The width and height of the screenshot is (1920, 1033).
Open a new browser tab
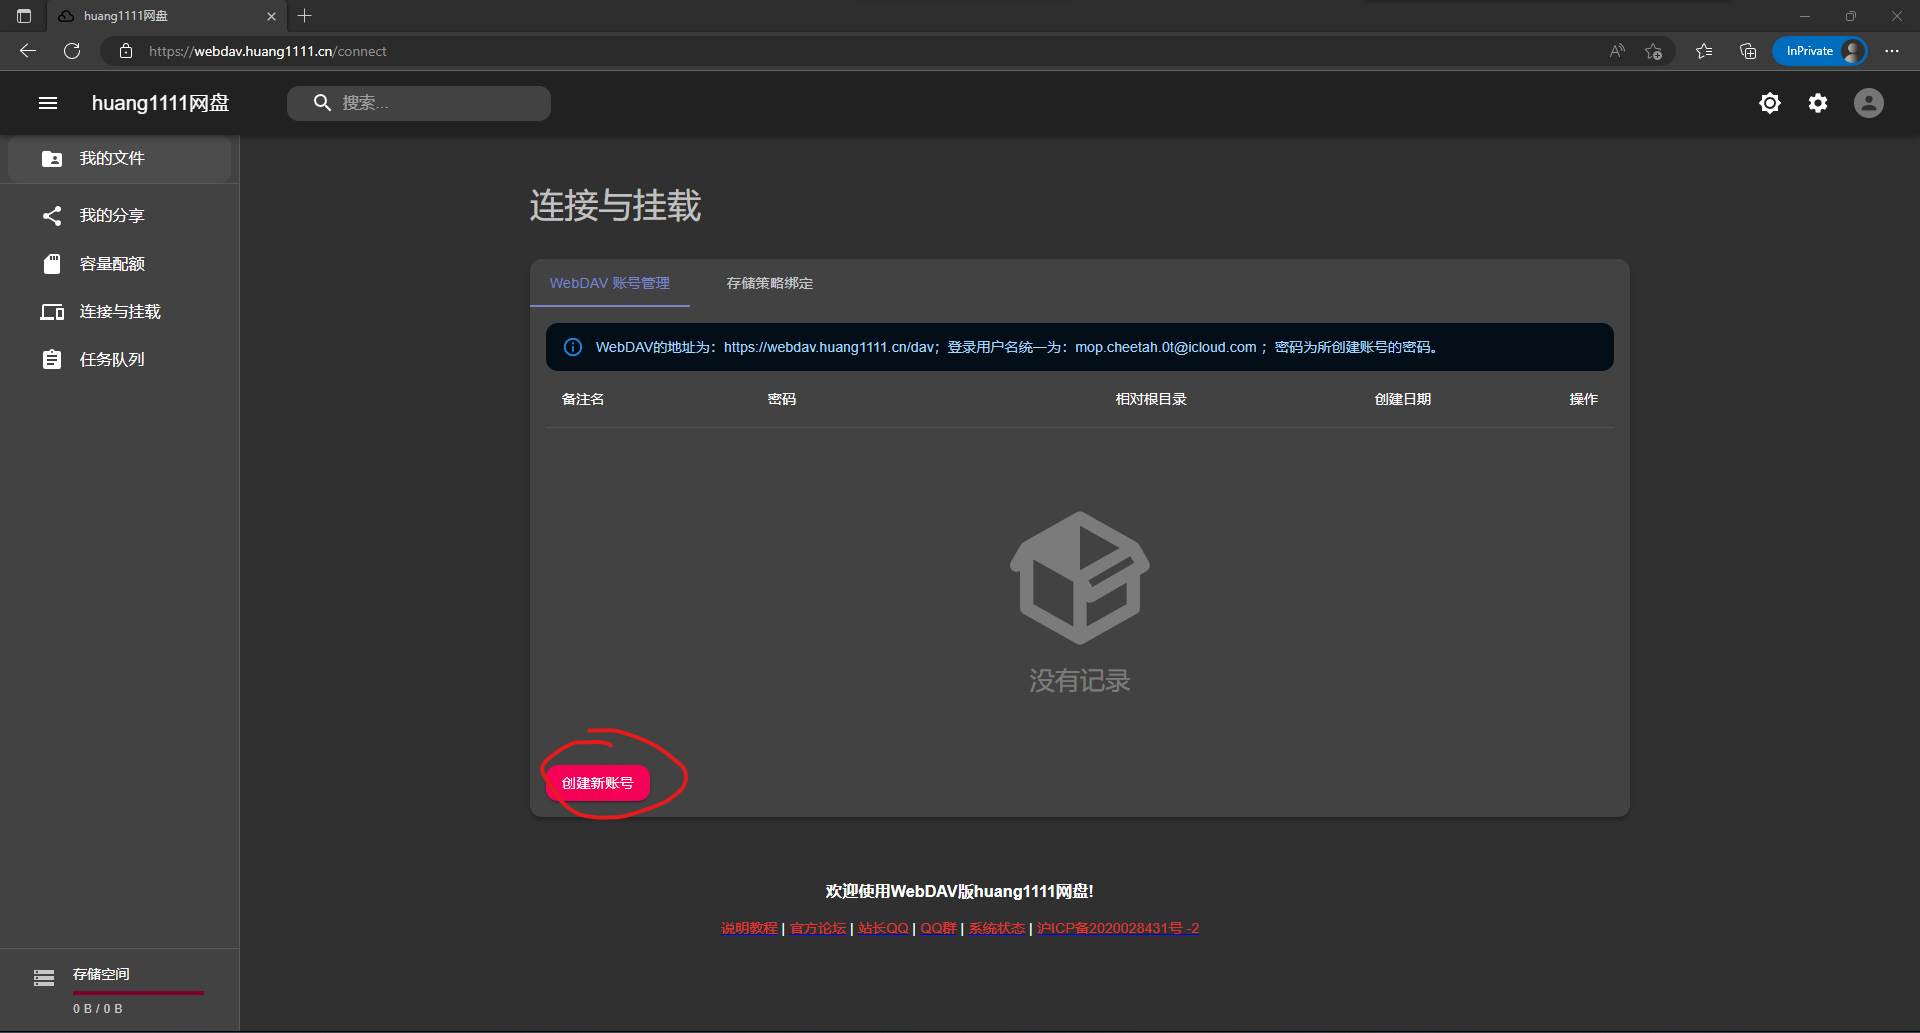(305, 16)
